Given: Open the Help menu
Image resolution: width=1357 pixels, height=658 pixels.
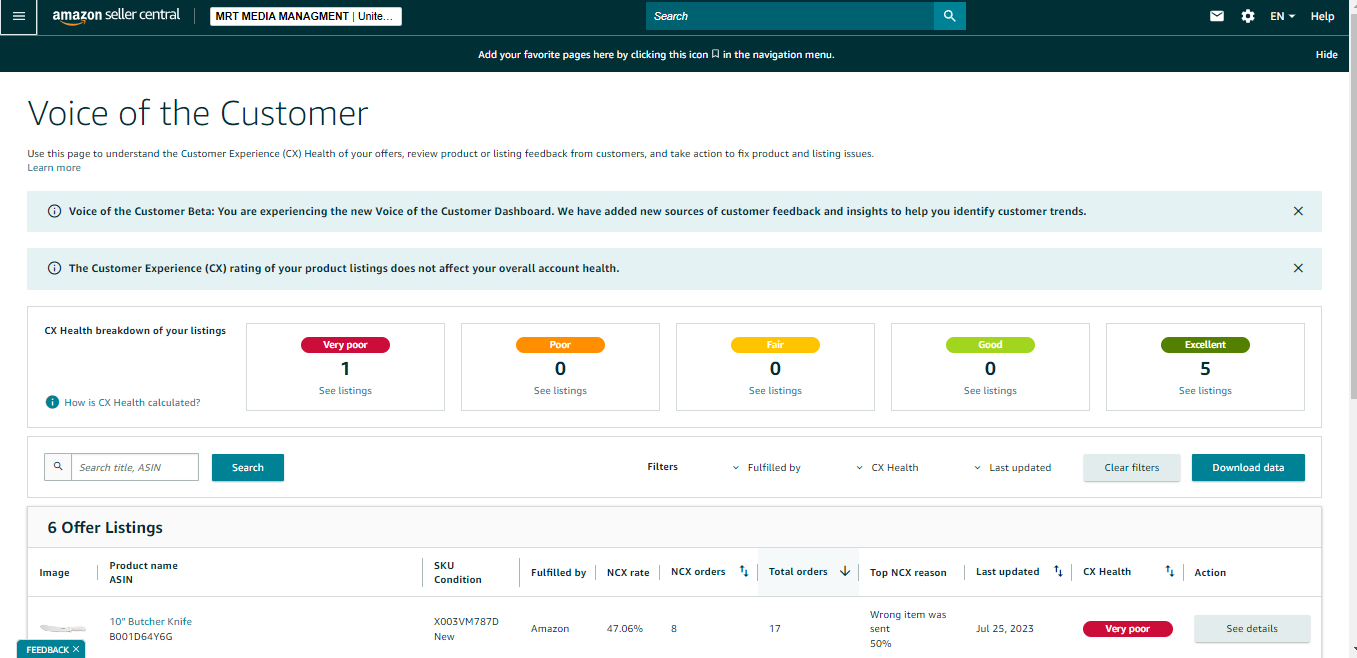Looking at the screenshot, I should pyautogui.click(x=1322, y=16).
